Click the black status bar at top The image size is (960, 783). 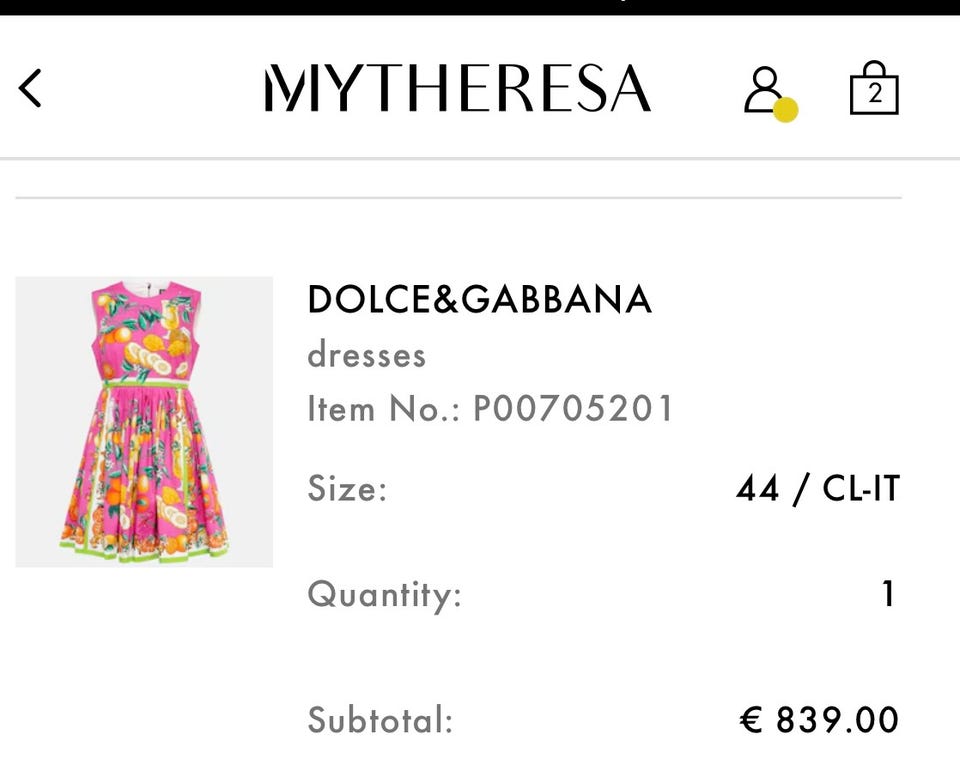[480, 7]
